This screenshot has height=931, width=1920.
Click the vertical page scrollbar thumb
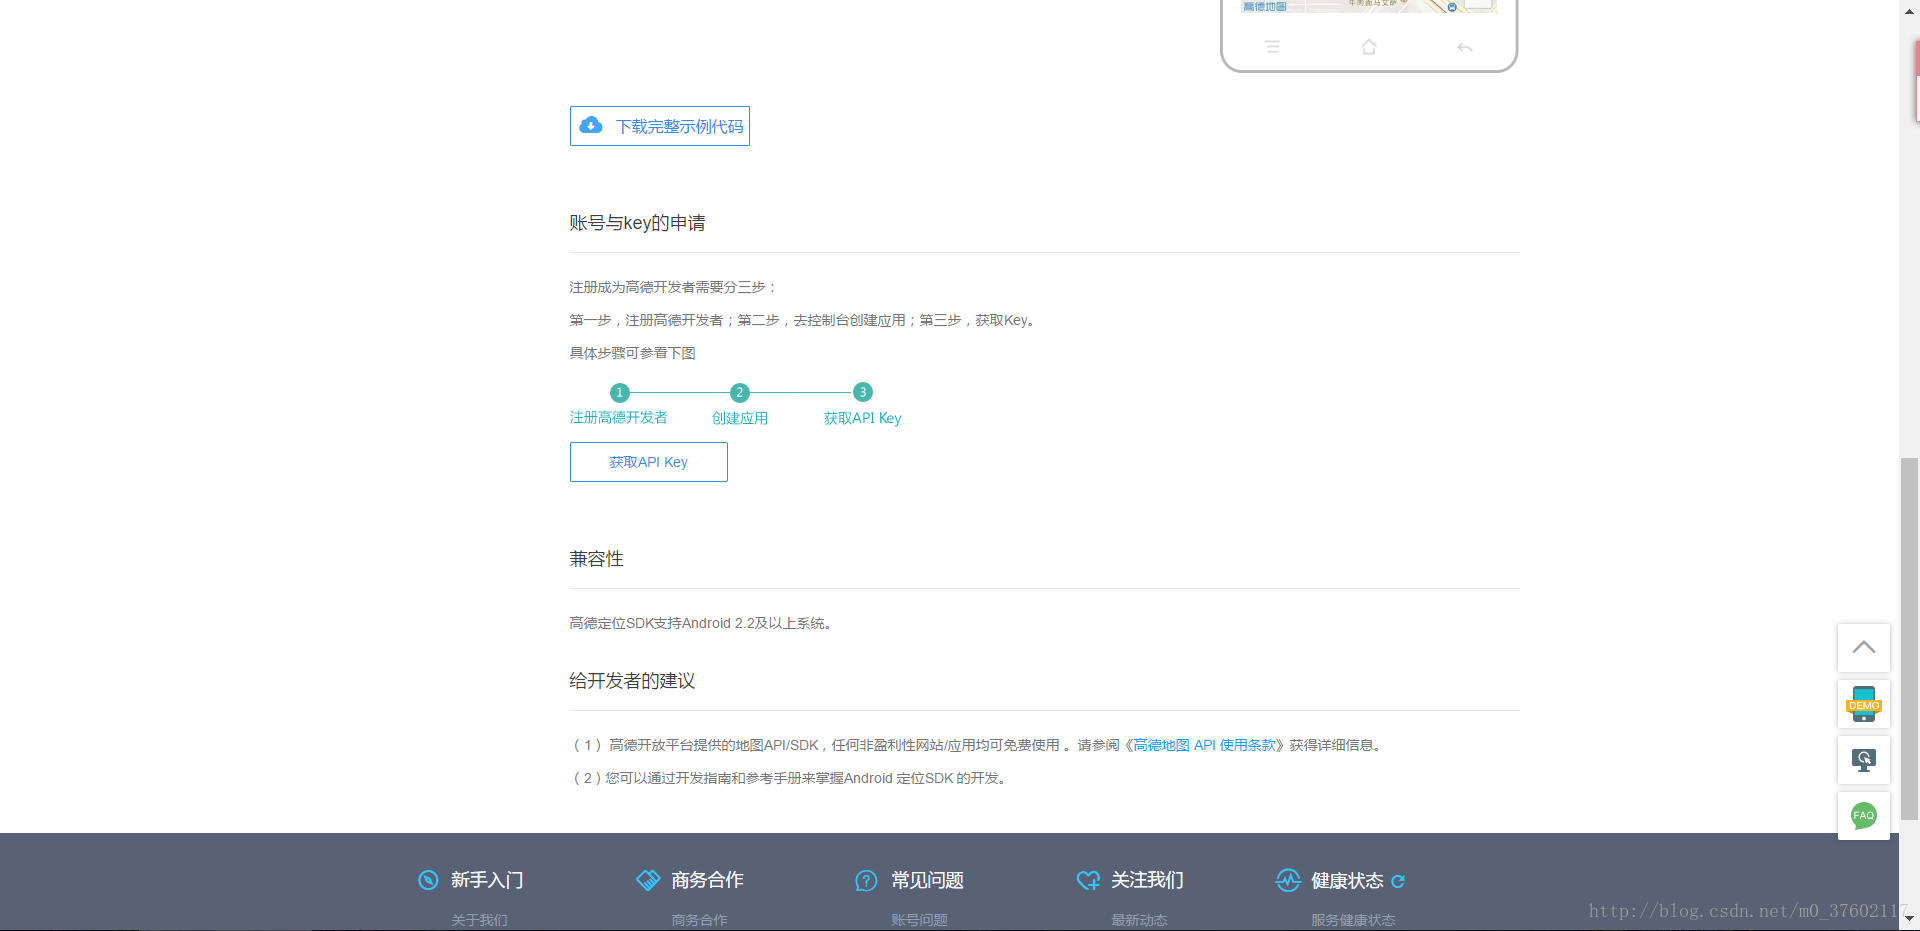coord(1909,638)
